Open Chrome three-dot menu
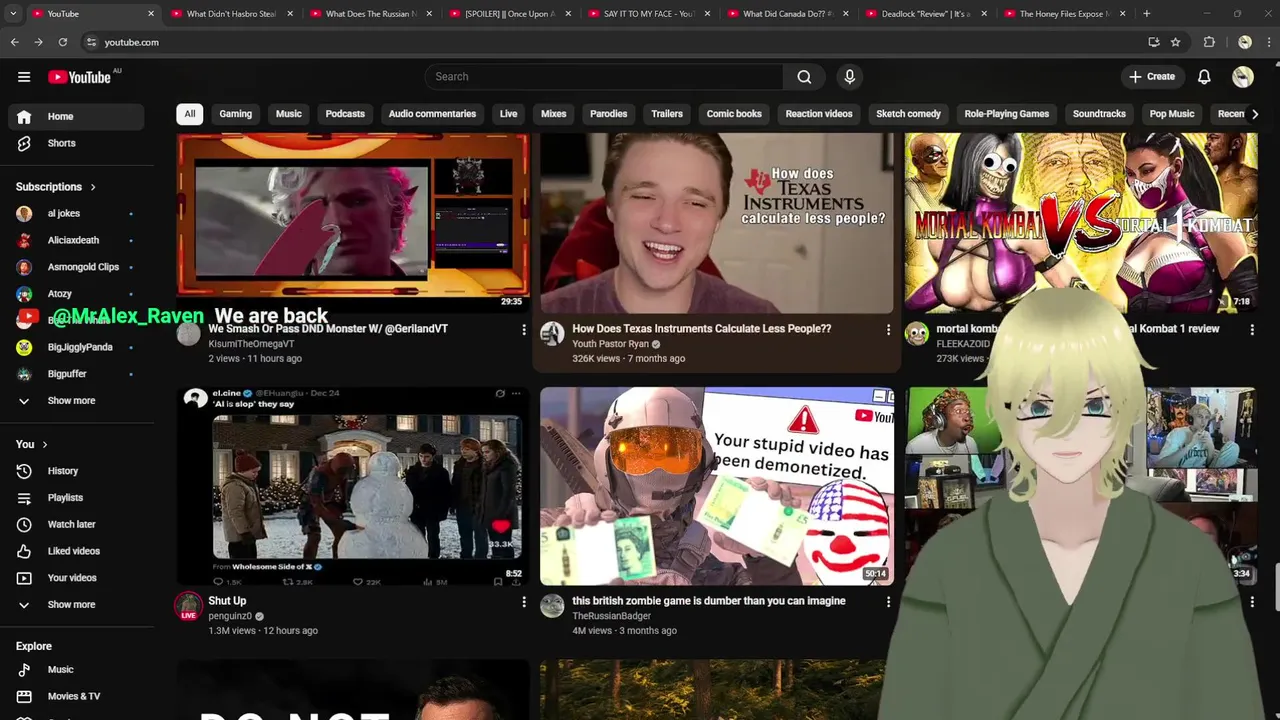This screenshot has height=720, width=1280. pyautogui.click(x=1268, y=42)
